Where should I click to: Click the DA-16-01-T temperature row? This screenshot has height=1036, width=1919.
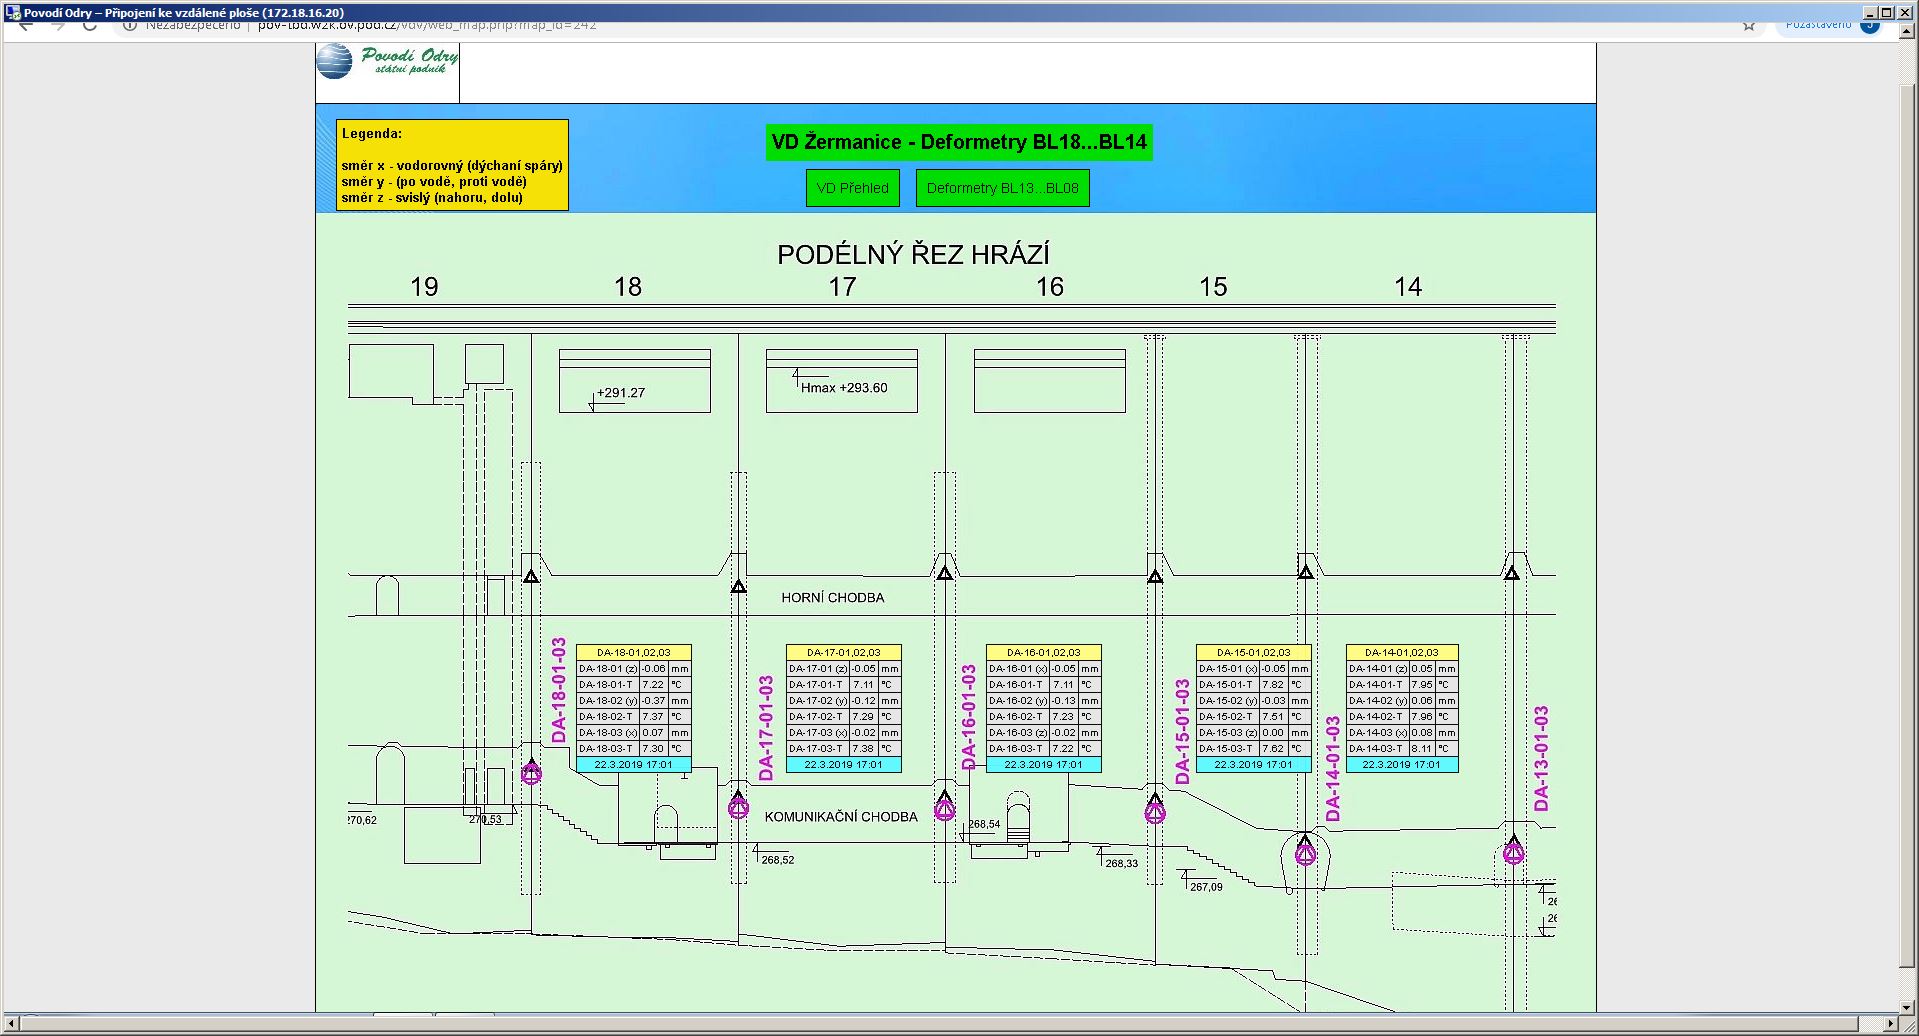click(1044, 685)
